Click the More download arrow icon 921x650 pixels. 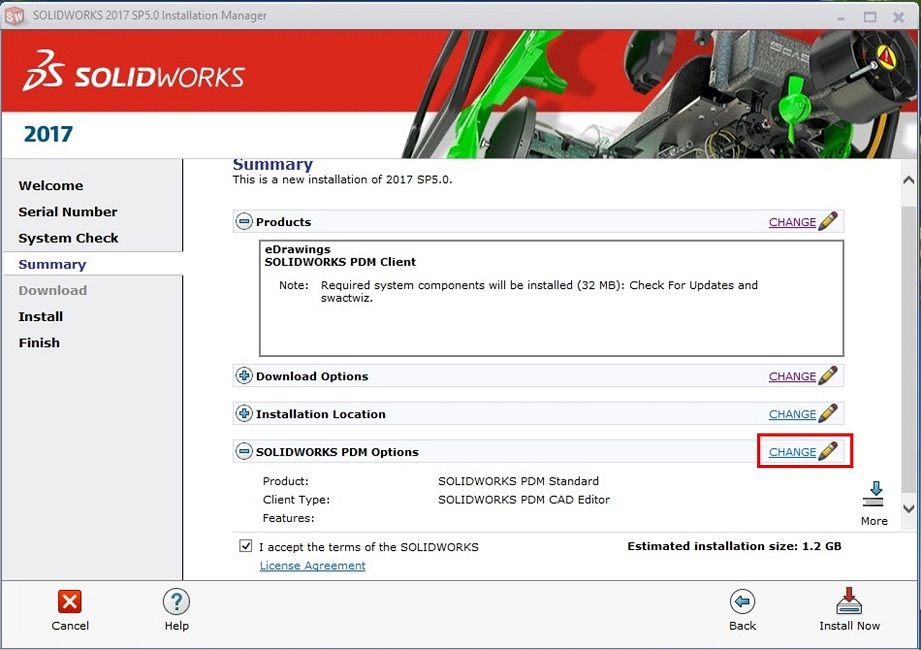pos(874,494)
